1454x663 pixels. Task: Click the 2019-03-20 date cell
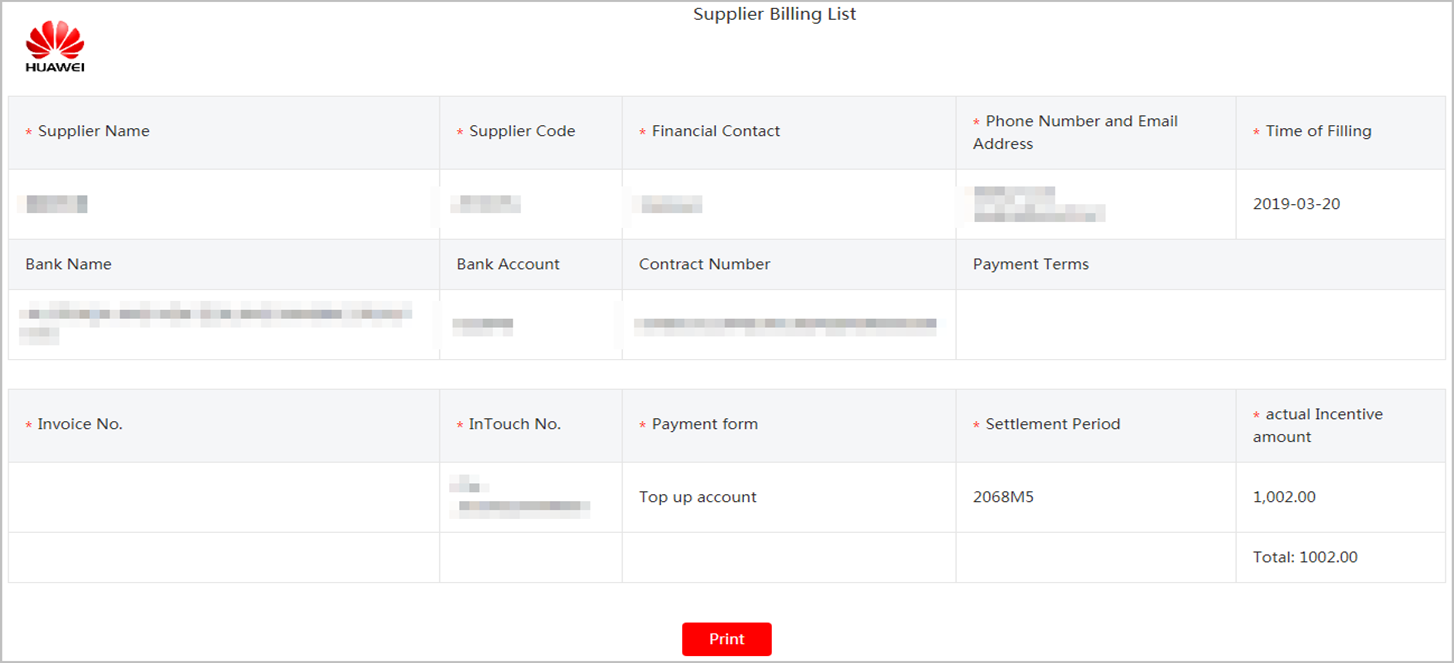click(1341, 204)
